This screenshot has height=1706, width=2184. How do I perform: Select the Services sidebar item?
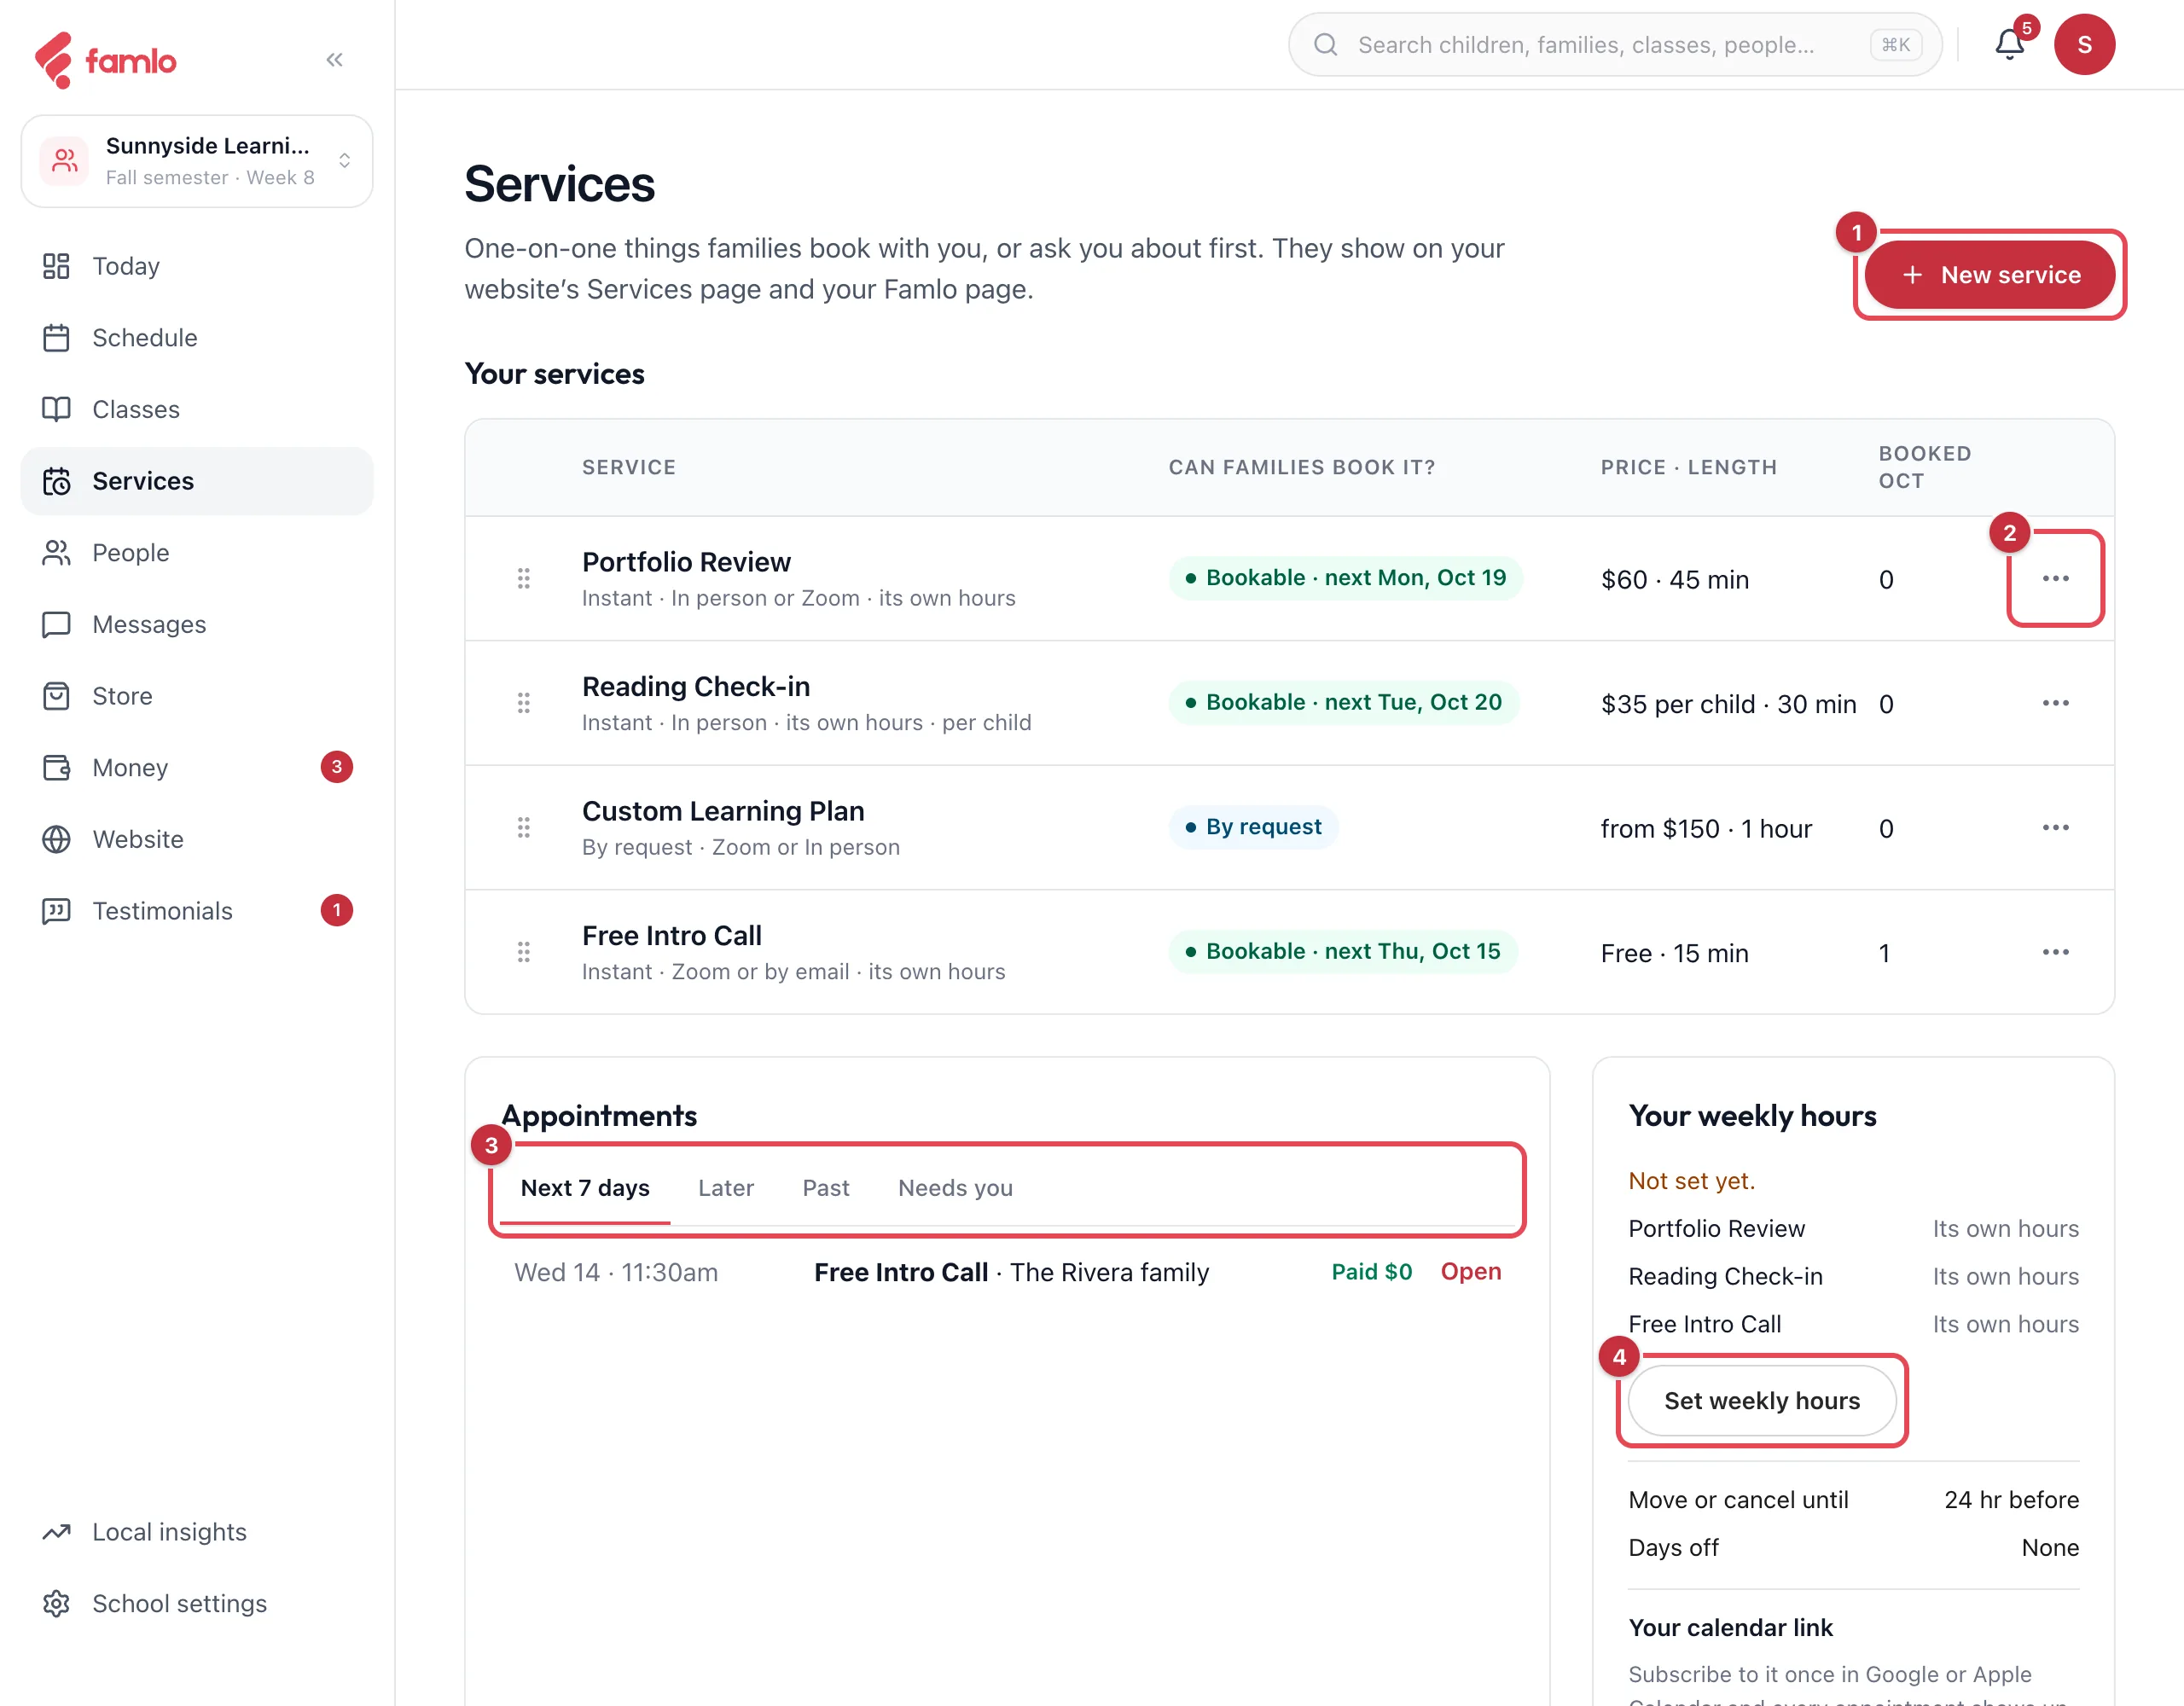(x=197, y=481)
